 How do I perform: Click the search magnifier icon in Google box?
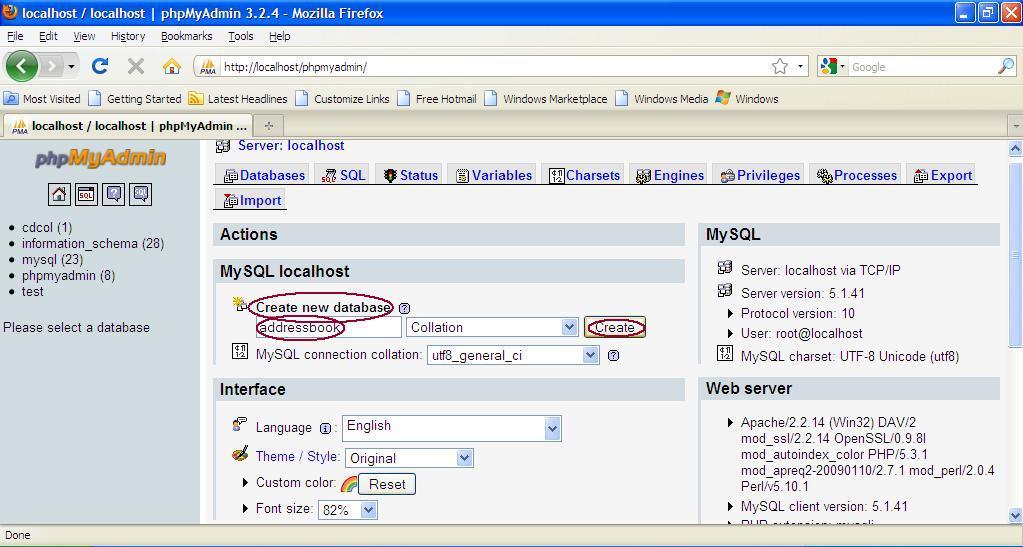(1006, 66)
